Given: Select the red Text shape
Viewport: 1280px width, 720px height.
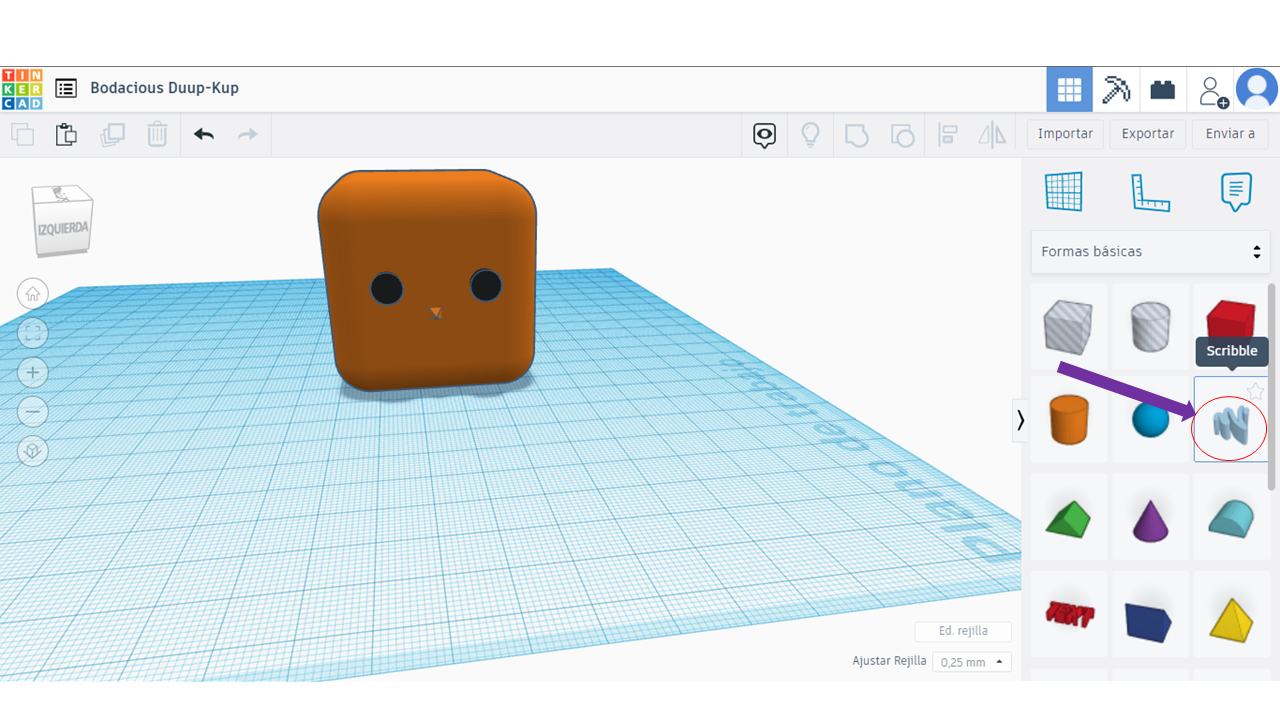Looking at the screenshot, I should tap(1069, 614).
